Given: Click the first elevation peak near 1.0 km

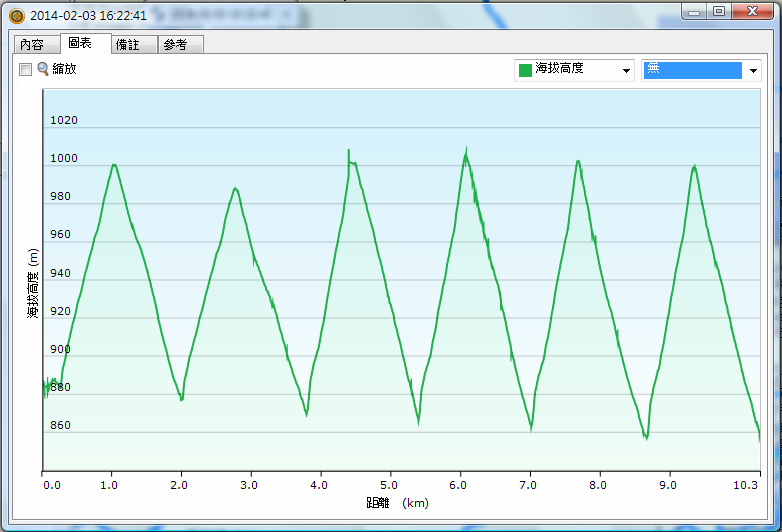Looking at the screenshot, I should 114,165.
